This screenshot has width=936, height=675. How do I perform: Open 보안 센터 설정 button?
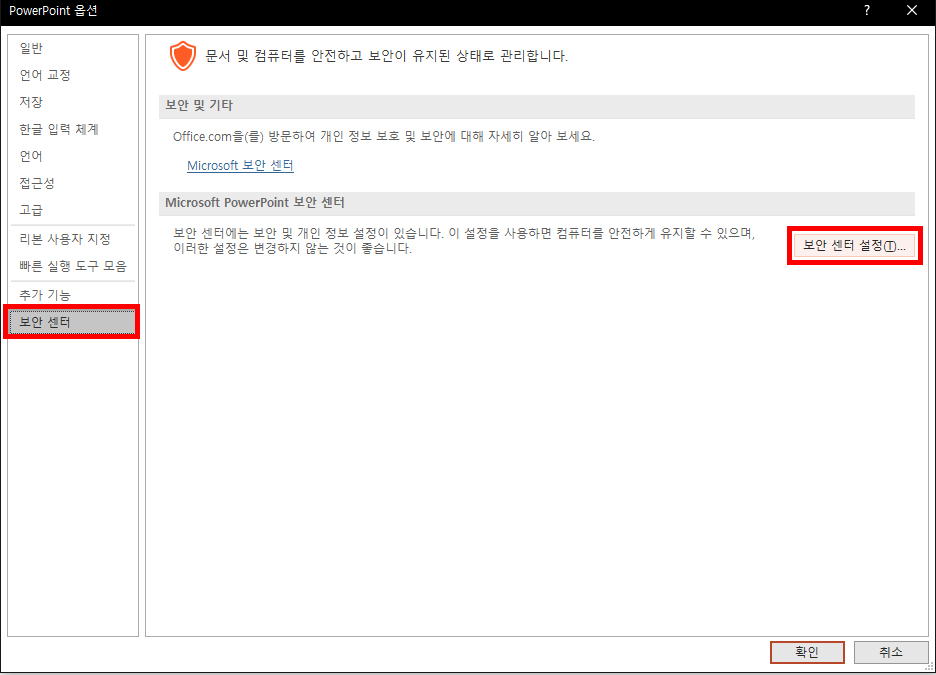[854, 245]
